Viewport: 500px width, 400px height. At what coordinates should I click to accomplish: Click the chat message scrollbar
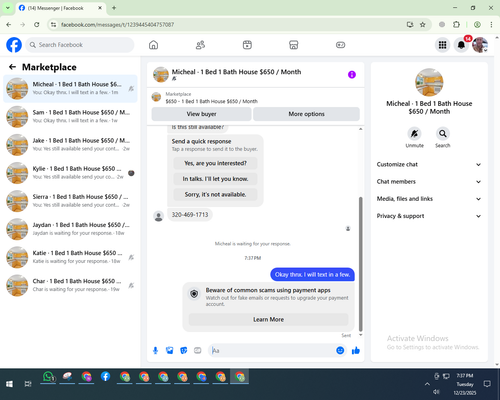click(360, 264)
